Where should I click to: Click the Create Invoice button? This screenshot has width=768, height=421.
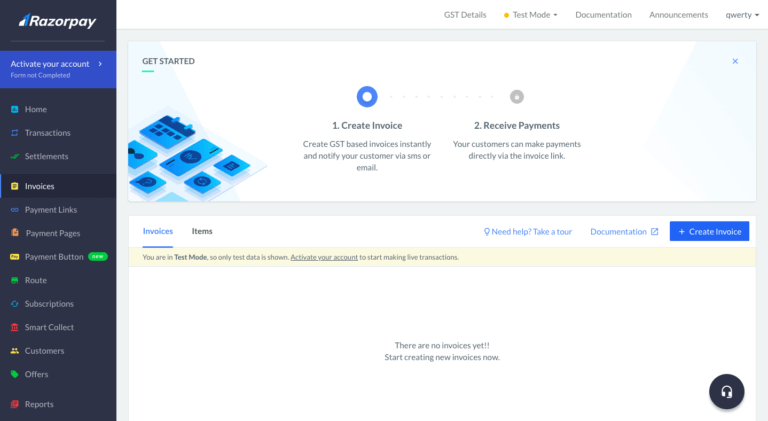click(709, 231)
